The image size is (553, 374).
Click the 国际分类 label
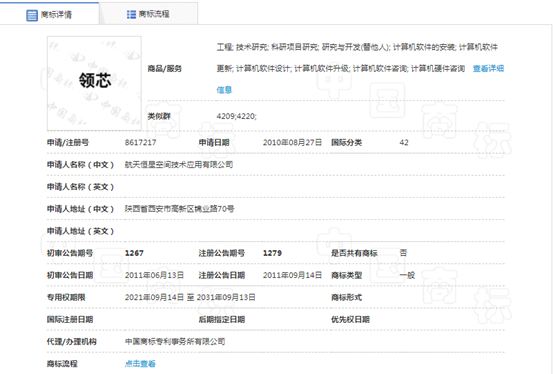coord(346,143)
